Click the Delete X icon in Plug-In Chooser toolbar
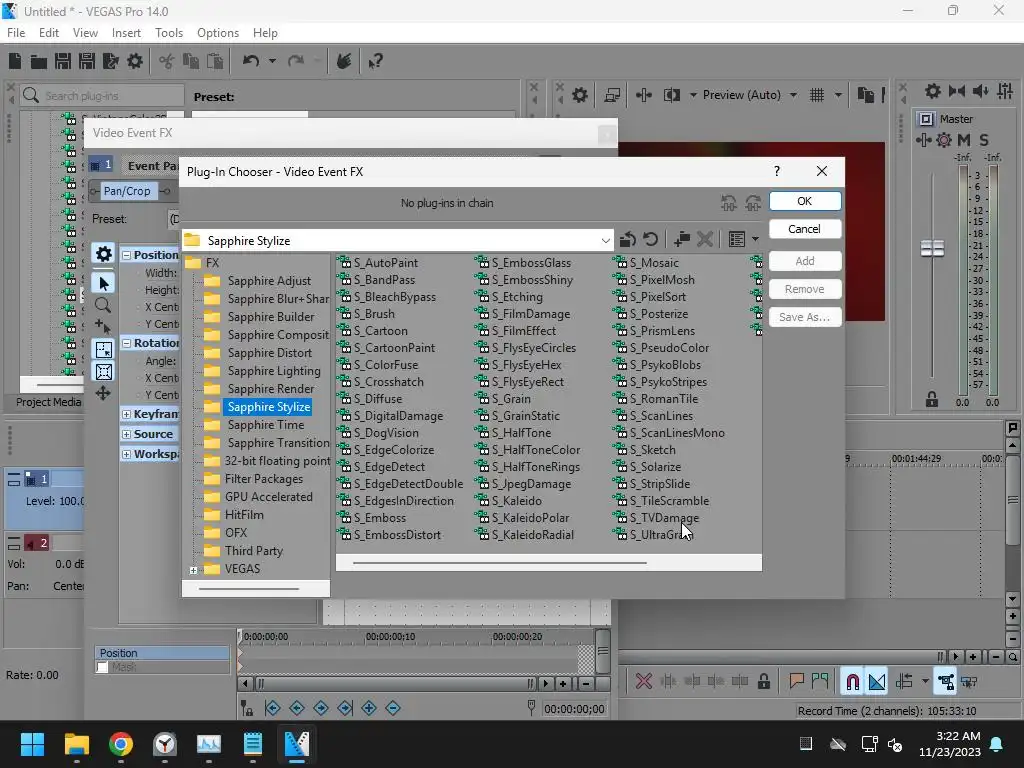The width and height of the screenshot is (1024, 768). [705, 240]
